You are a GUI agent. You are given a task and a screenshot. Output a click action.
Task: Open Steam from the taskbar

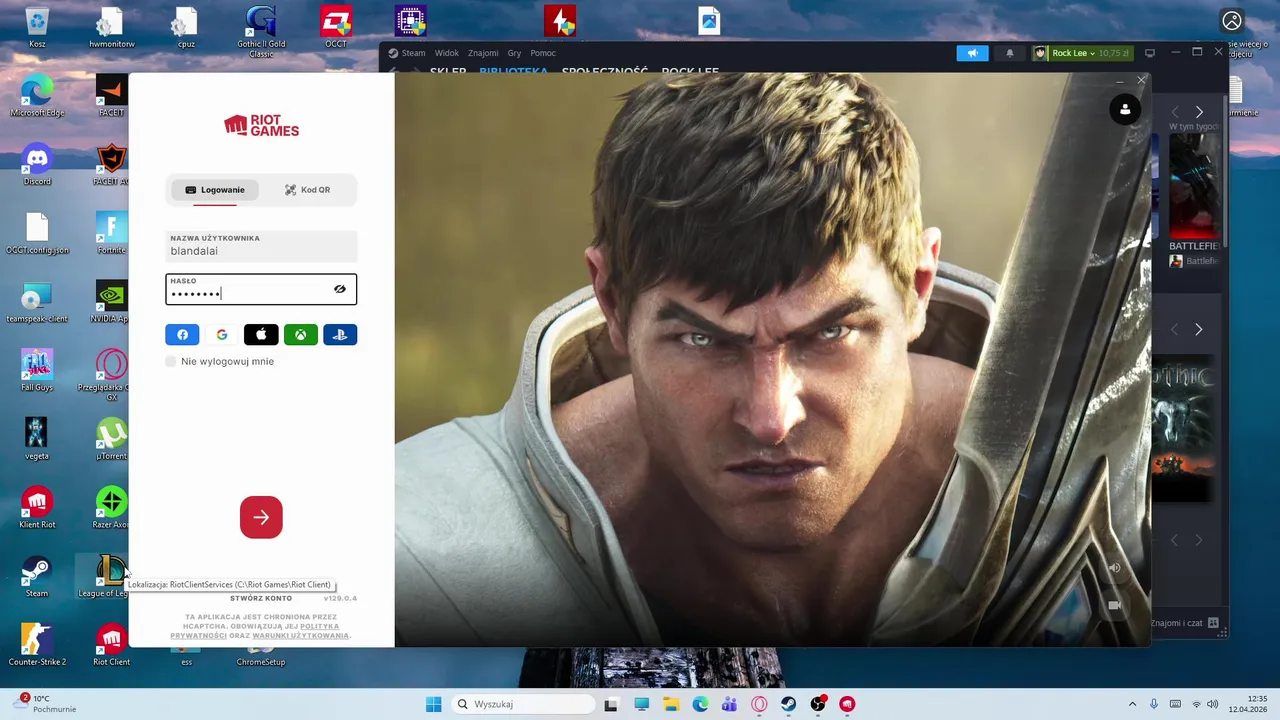pyautogui.click(x=788, y=704)
